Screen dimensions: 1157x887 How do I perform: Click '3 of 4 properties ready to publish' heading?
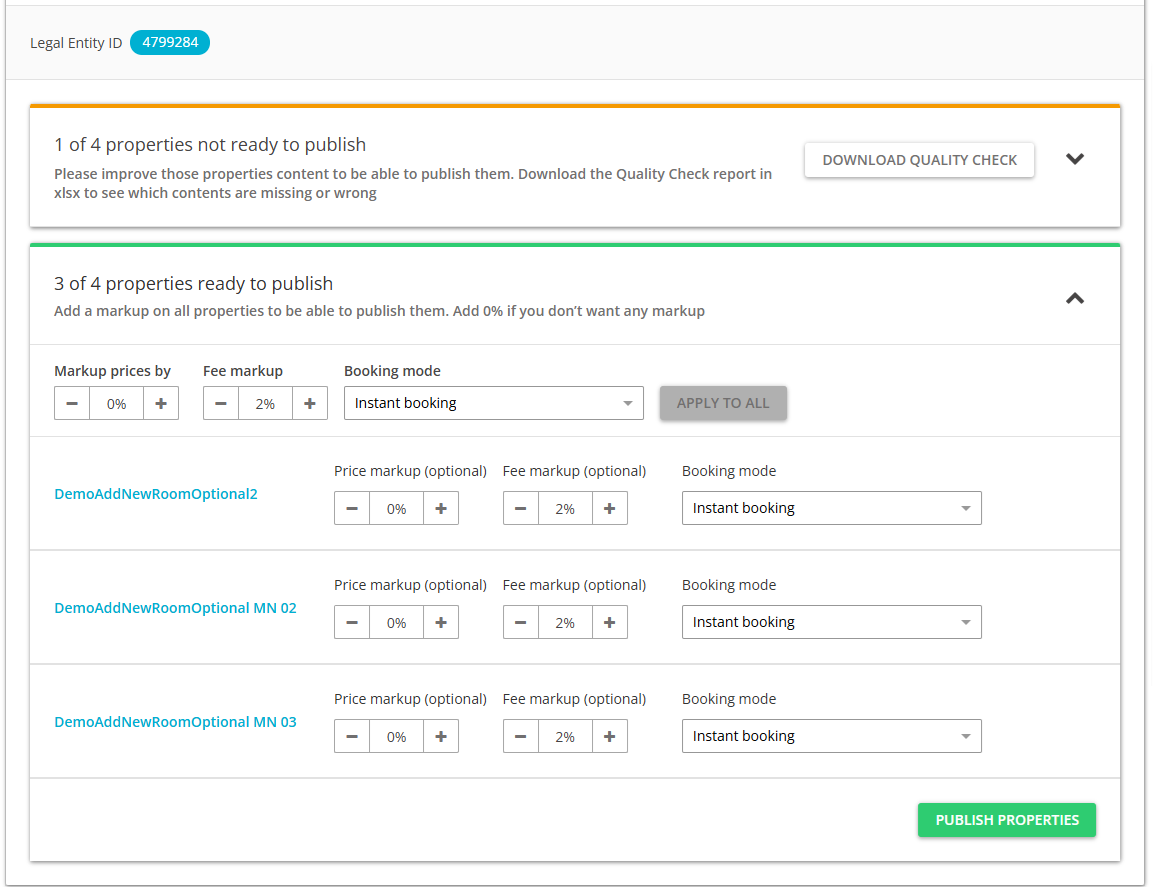193,283
